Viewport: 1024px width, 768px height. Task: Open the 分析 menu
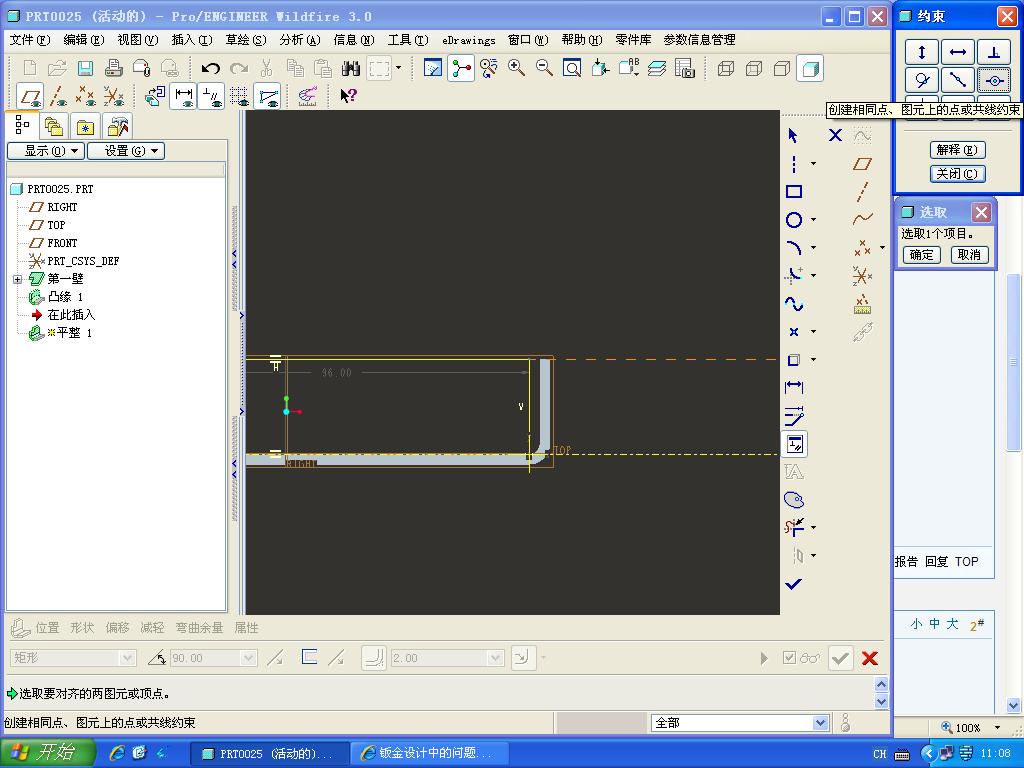click(x=300, y=40)
